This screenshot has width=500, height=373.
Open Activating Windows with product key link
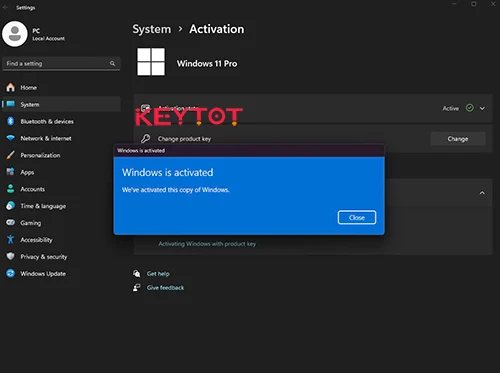207,244
